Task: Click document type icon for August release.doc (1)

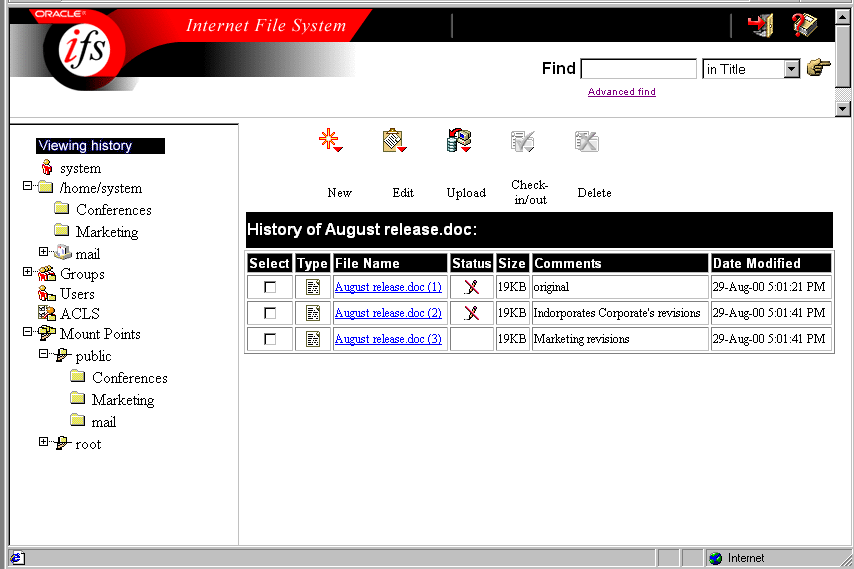Action: point(313,287)
